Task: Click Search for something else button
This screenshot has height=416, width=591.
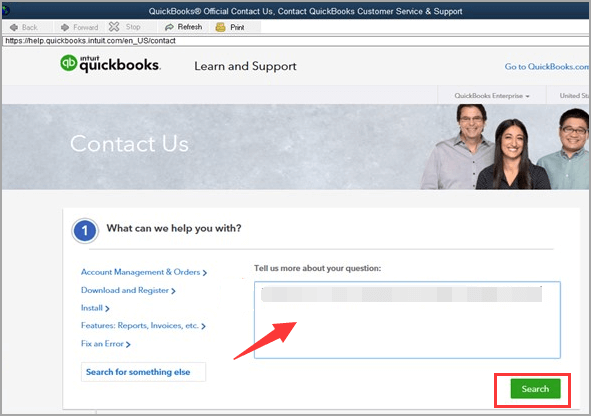Action: pyautogui.click(x=143, y=372)
